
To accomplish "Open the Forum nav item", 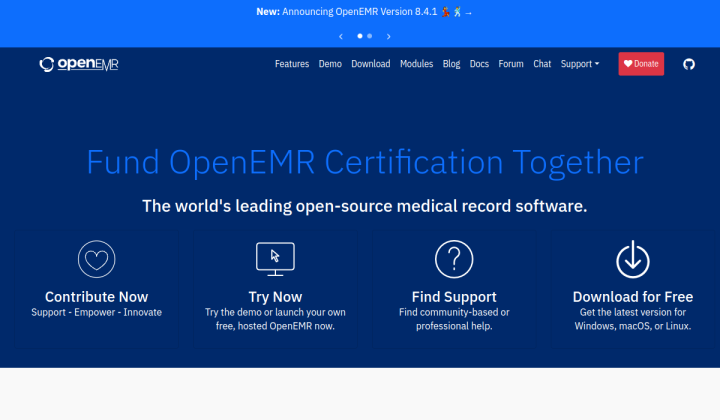I will (511, 64).
